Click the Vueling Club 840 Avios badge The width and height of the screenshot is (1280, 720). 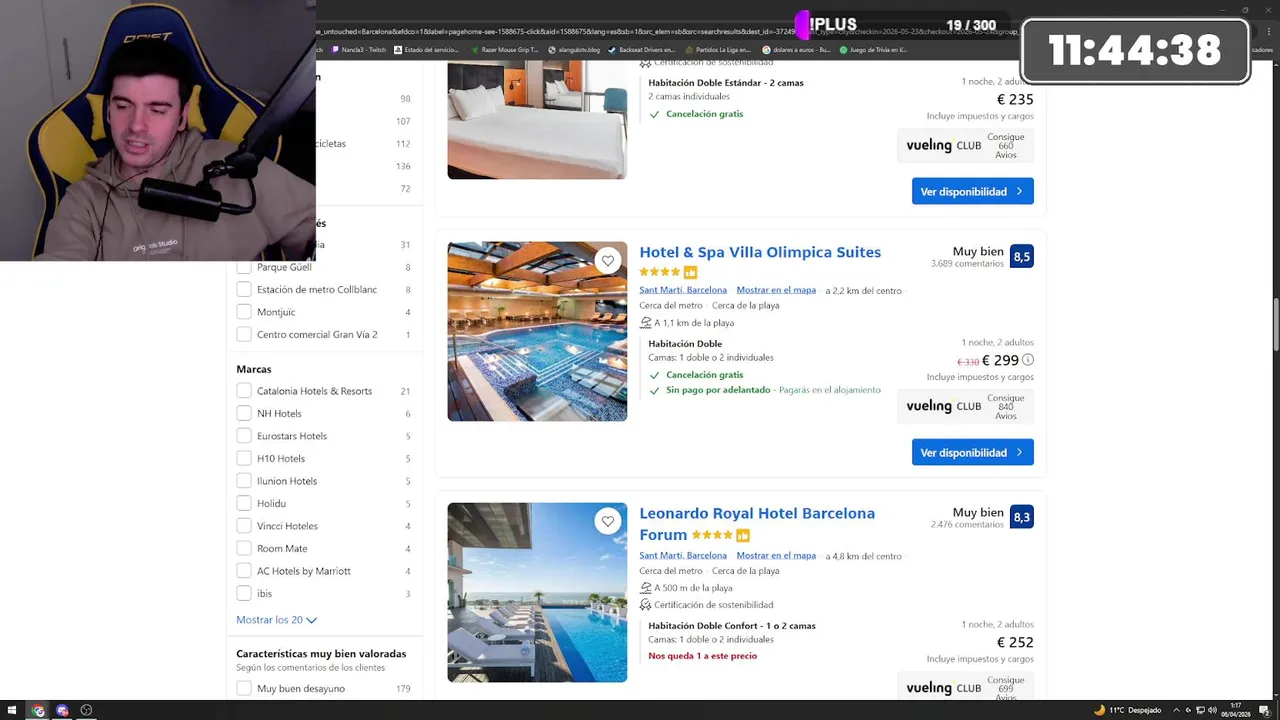coord(966,407)
